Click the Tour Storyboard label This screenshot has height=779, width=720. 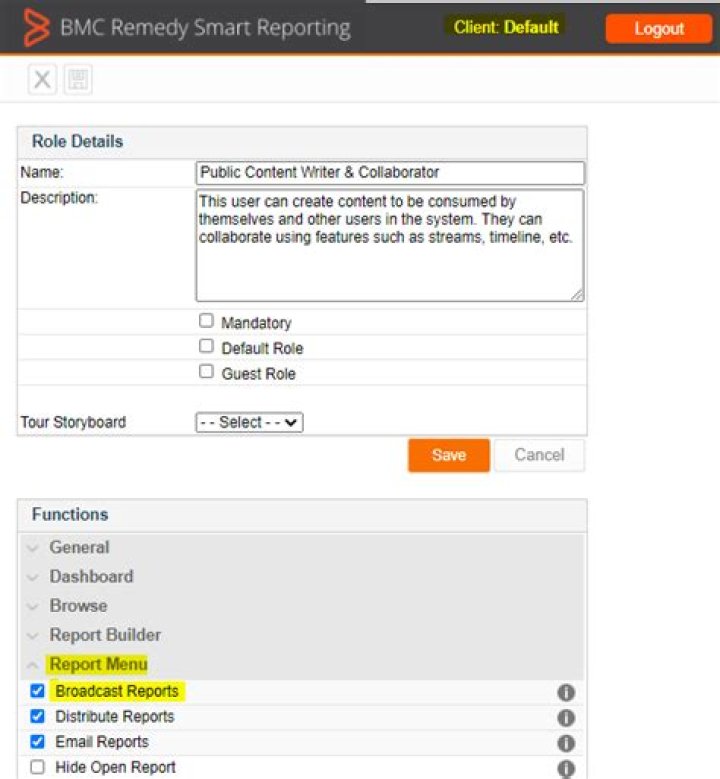pyautogui.click(x=73, y=422)
